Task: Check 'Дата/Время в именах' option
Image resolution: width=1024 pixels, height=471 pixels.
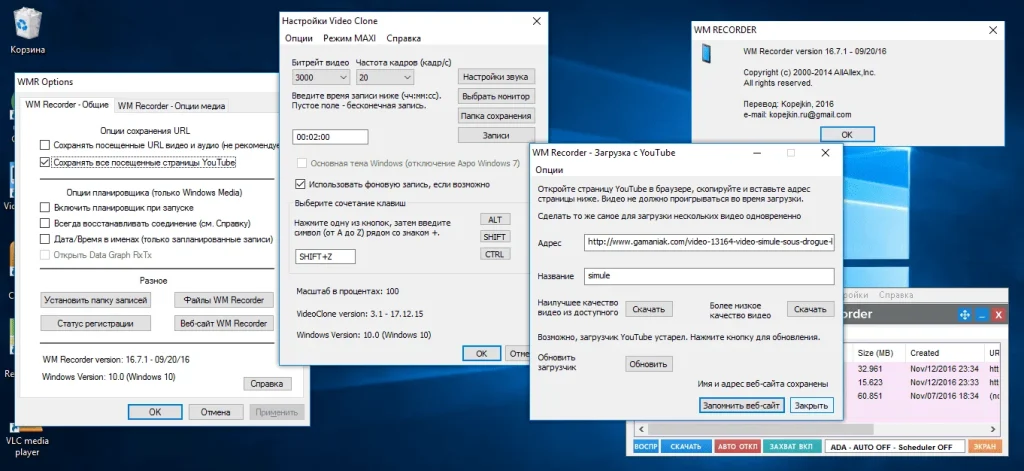Action: (44, 239)
